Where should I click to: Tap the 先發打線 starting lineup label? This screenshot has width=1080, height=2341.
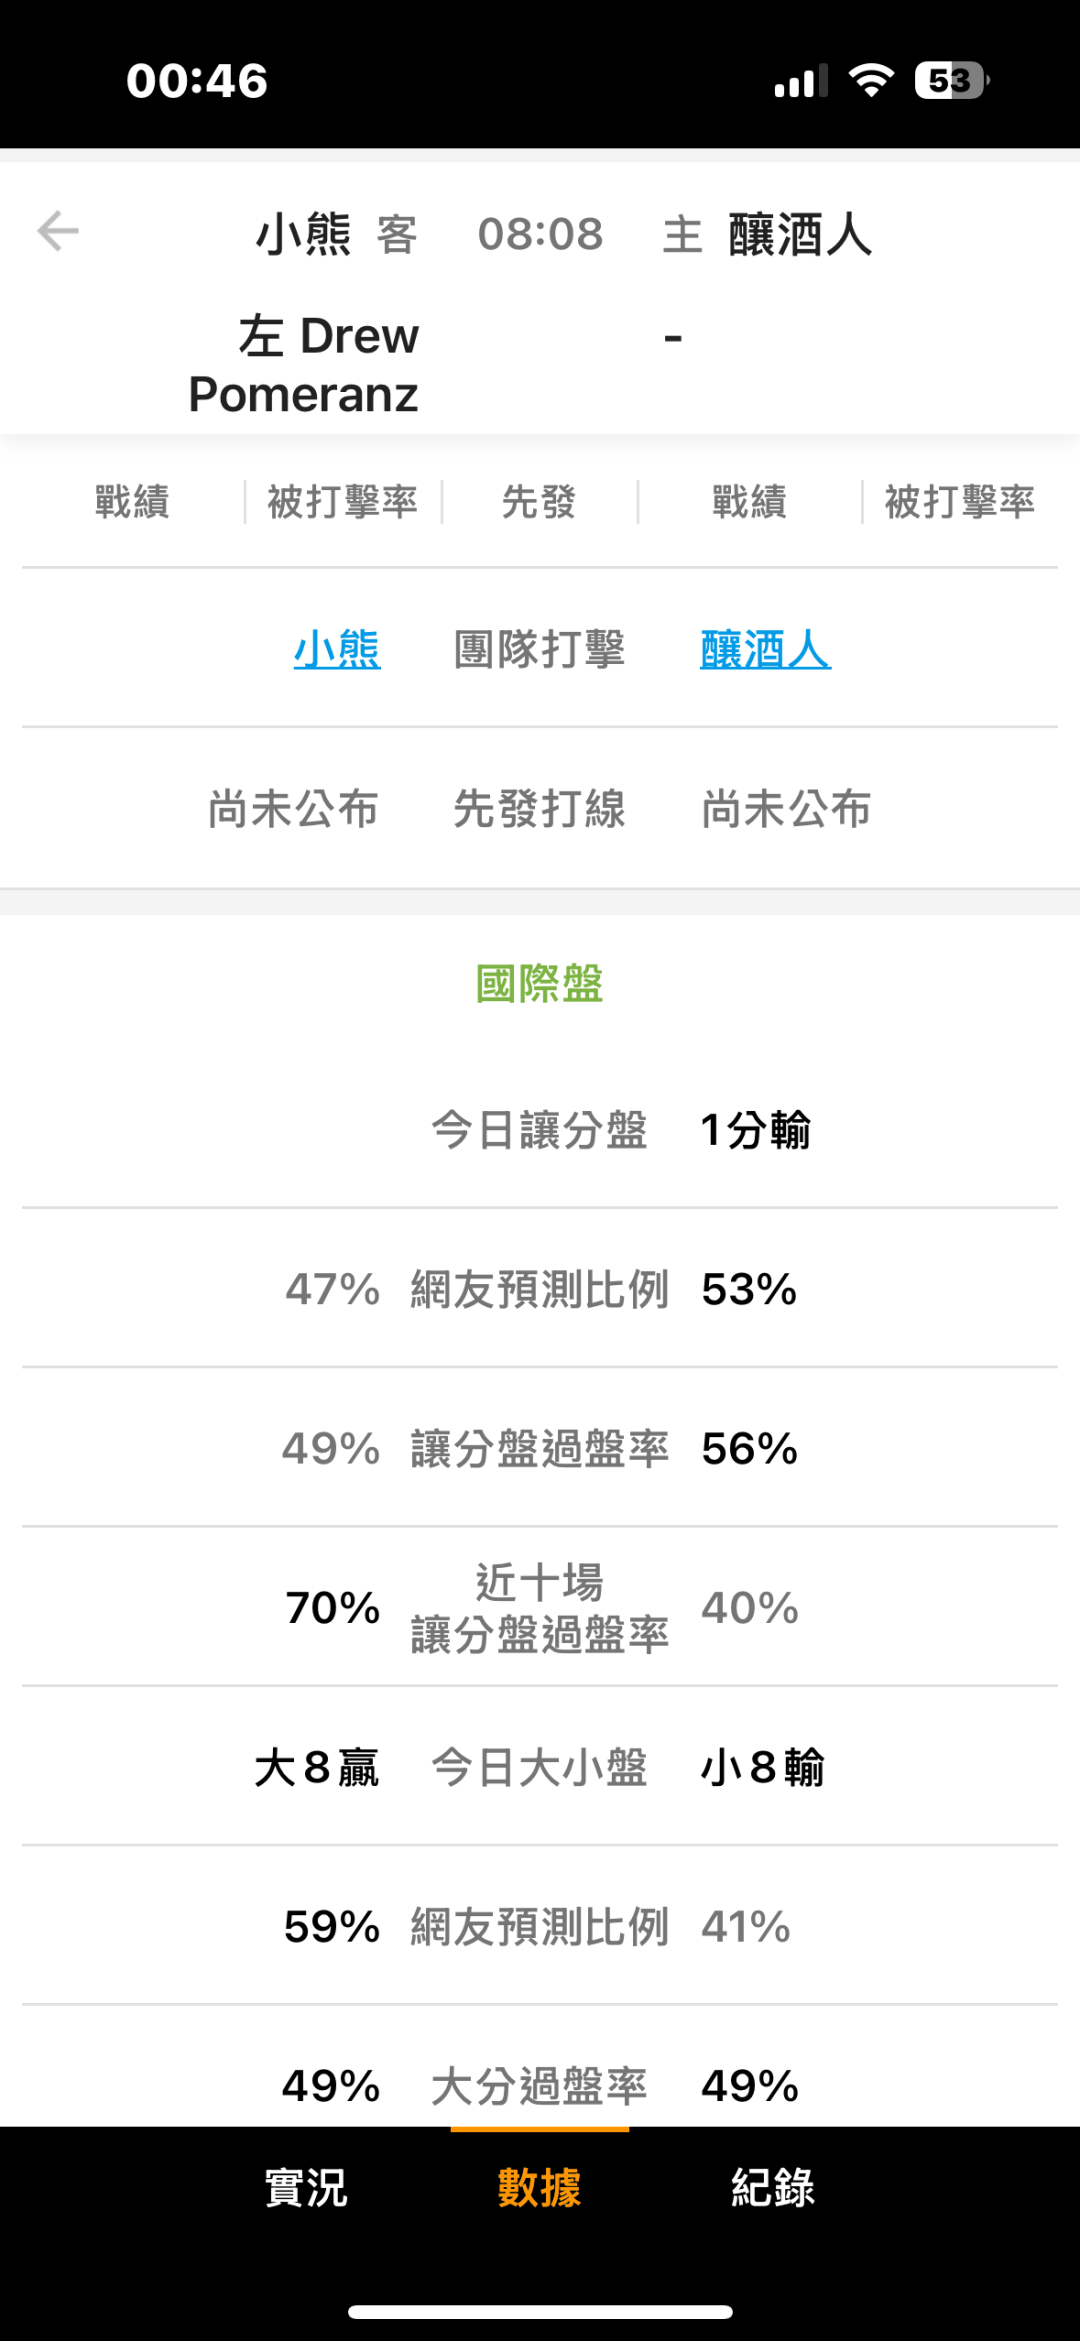tap(539, 809)
